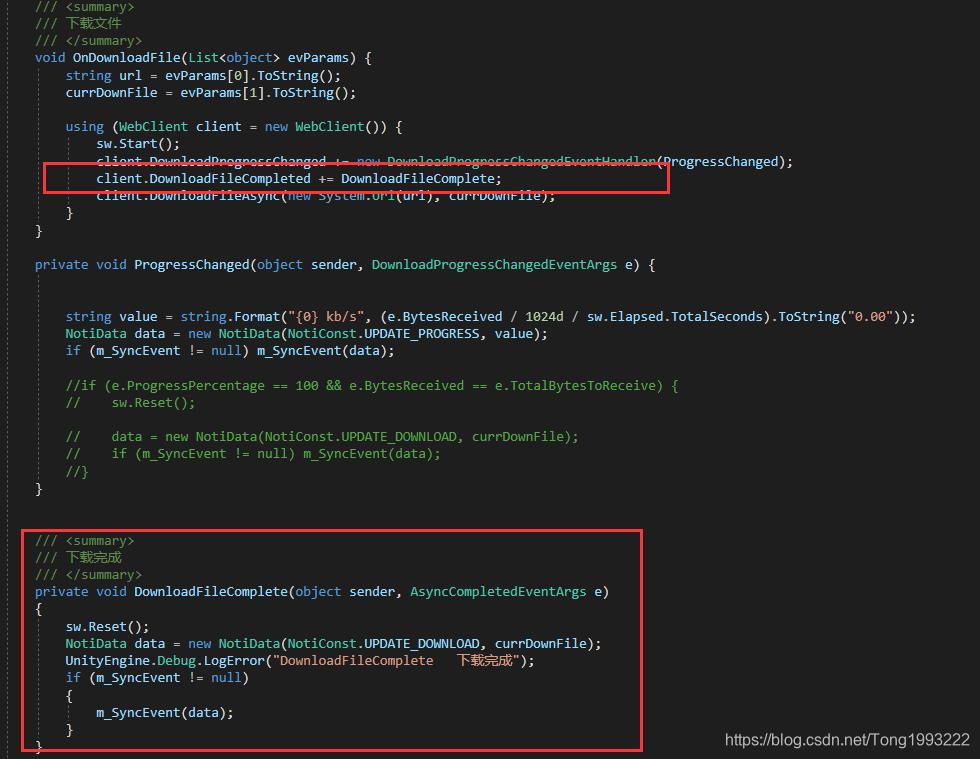The image size is (980, 759).
Task: Click commented 'sw.Reset();' line
Action: point(130,403)
